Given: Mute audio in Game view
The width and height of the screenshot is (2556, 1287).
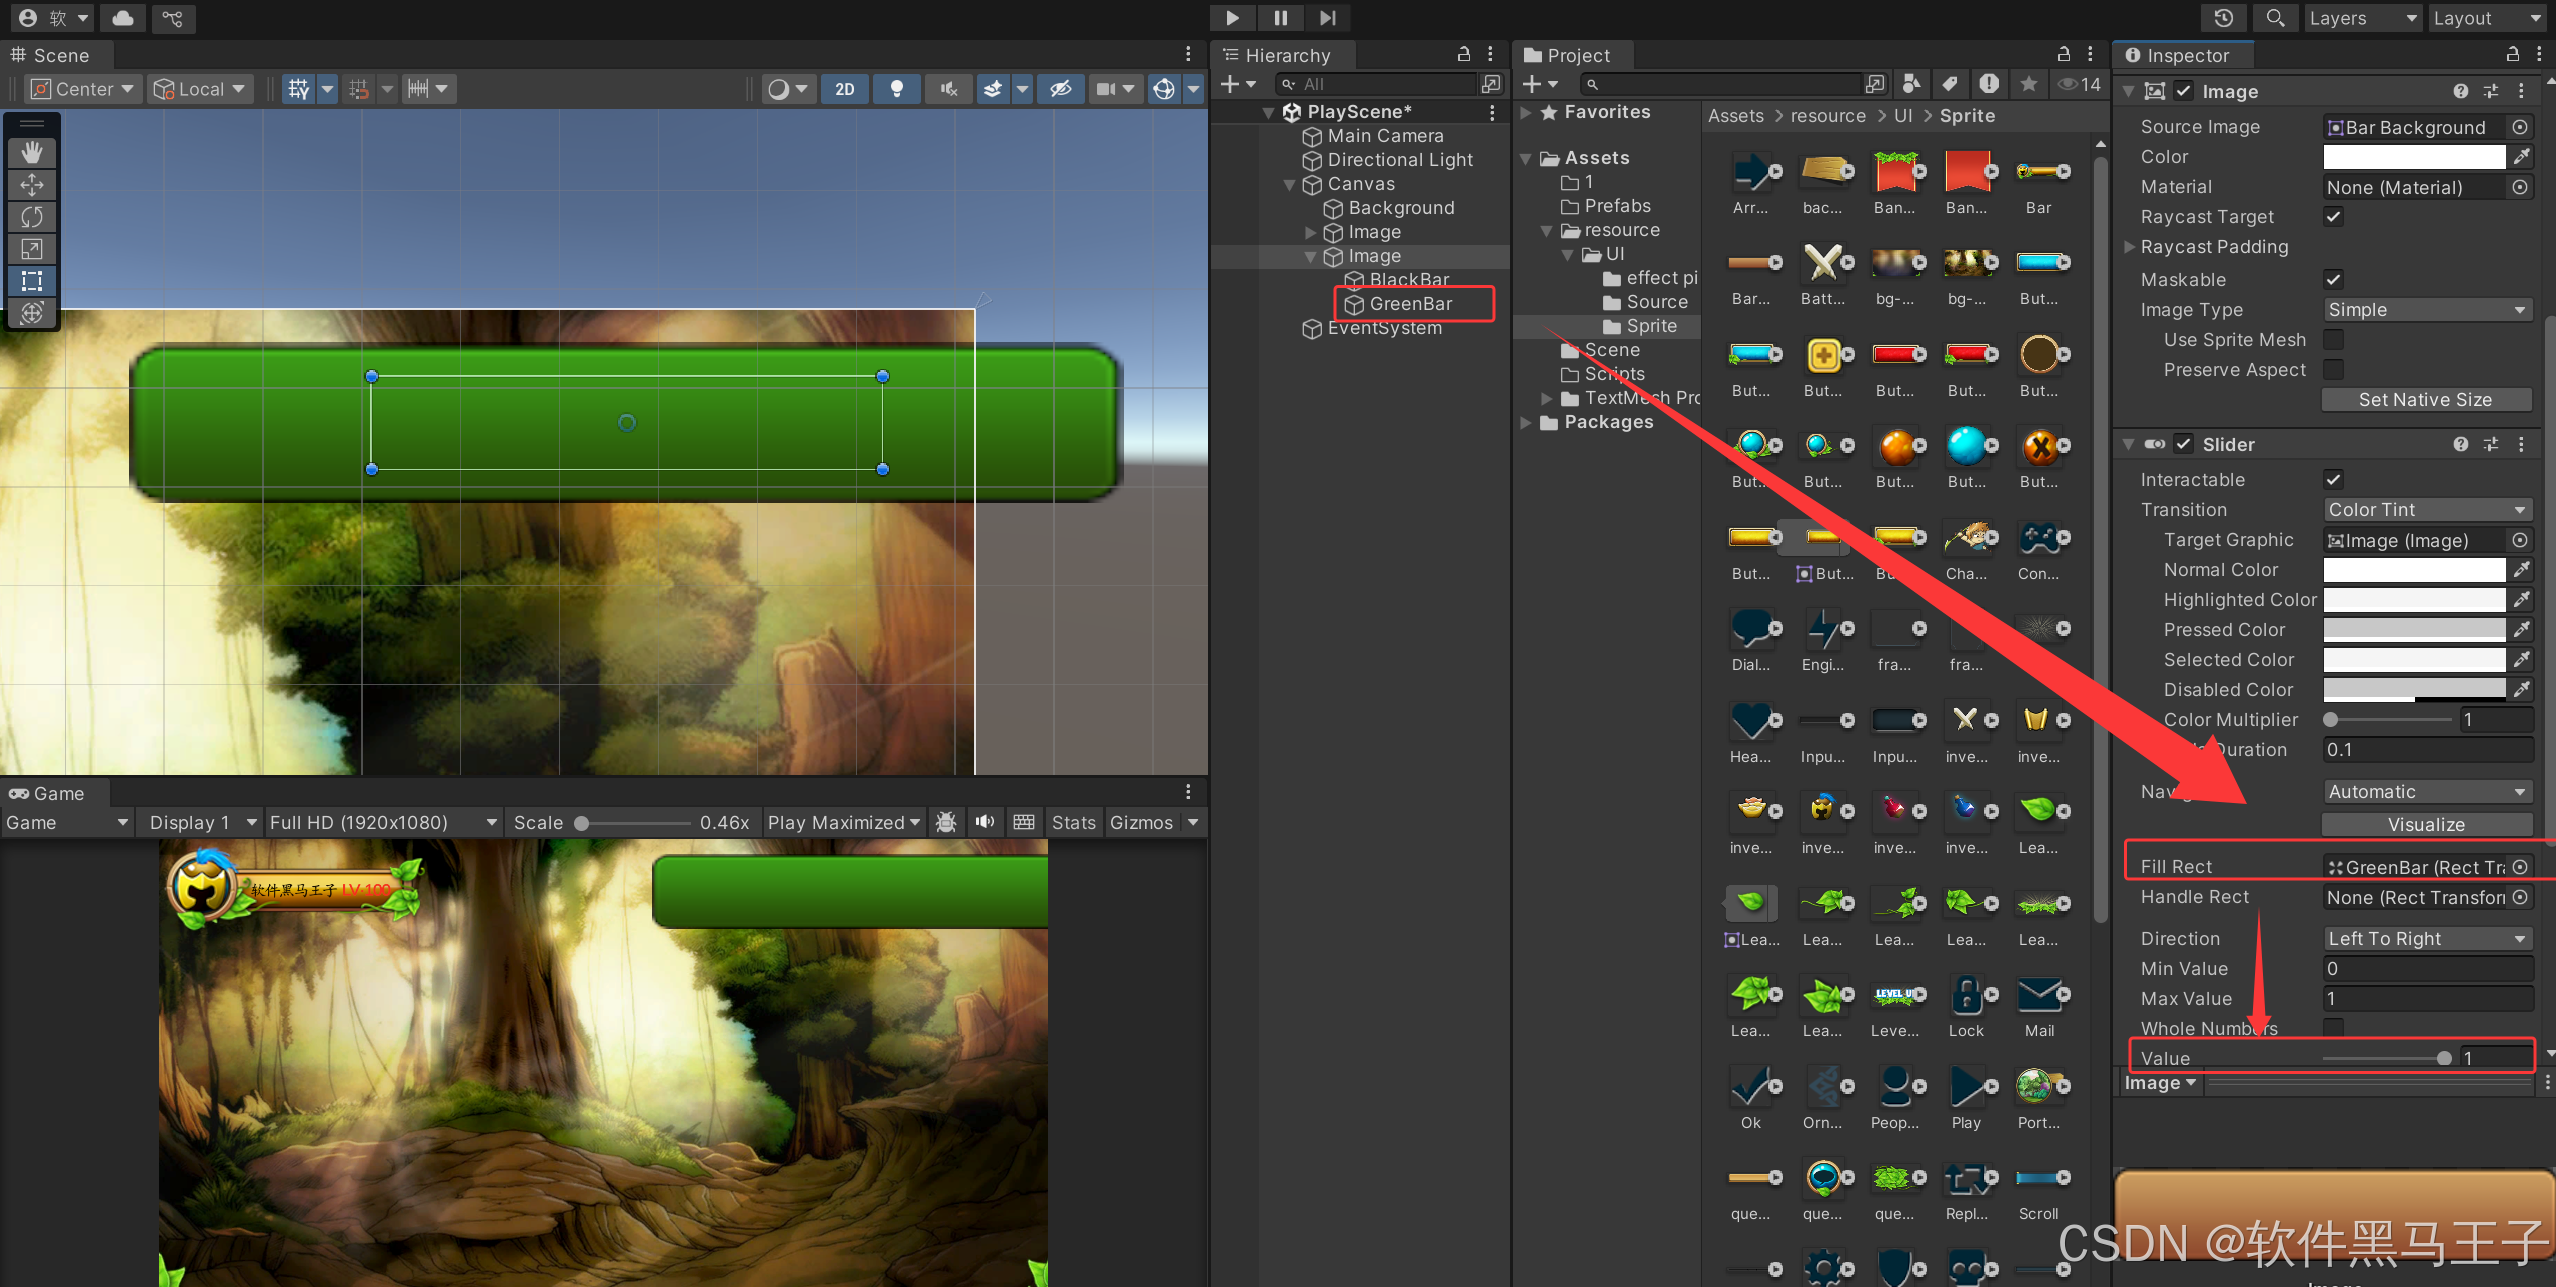Looking at the screenshot, I should (985, 822).
